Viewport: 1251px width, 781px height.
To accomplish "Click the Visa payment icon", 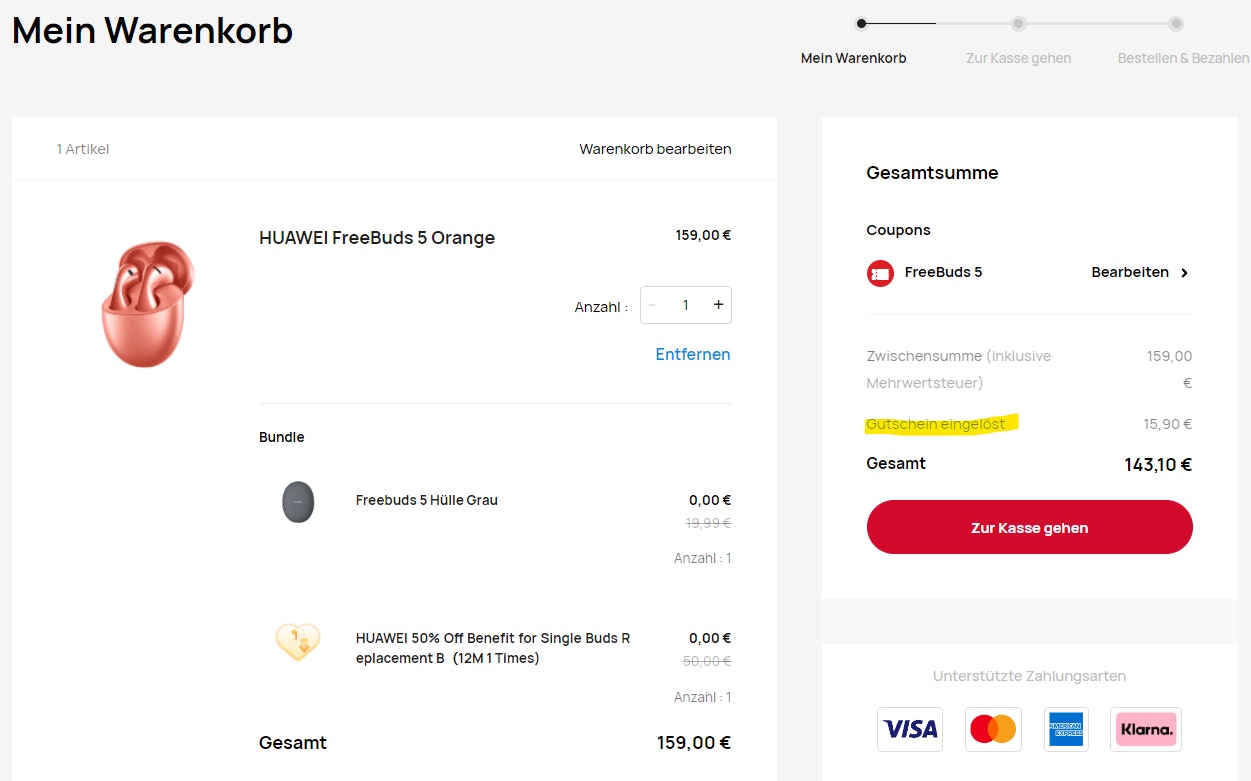I will pyautogui.click(x=909, y=729).
